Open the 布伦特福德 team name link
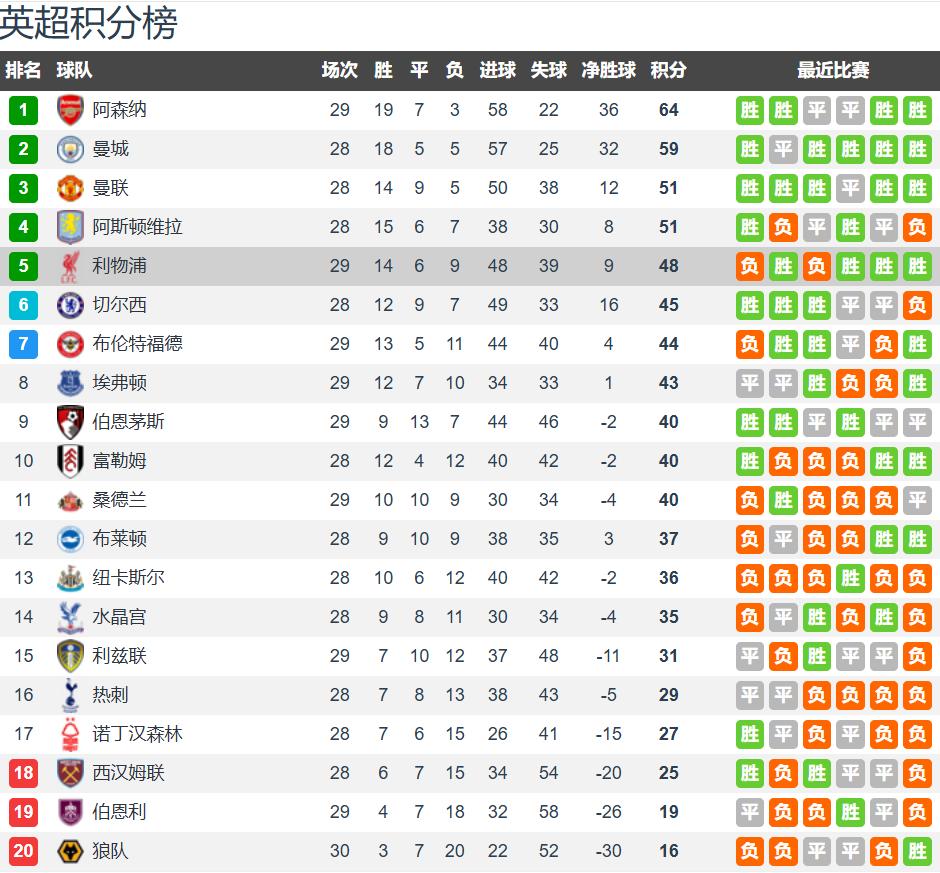 137,344
